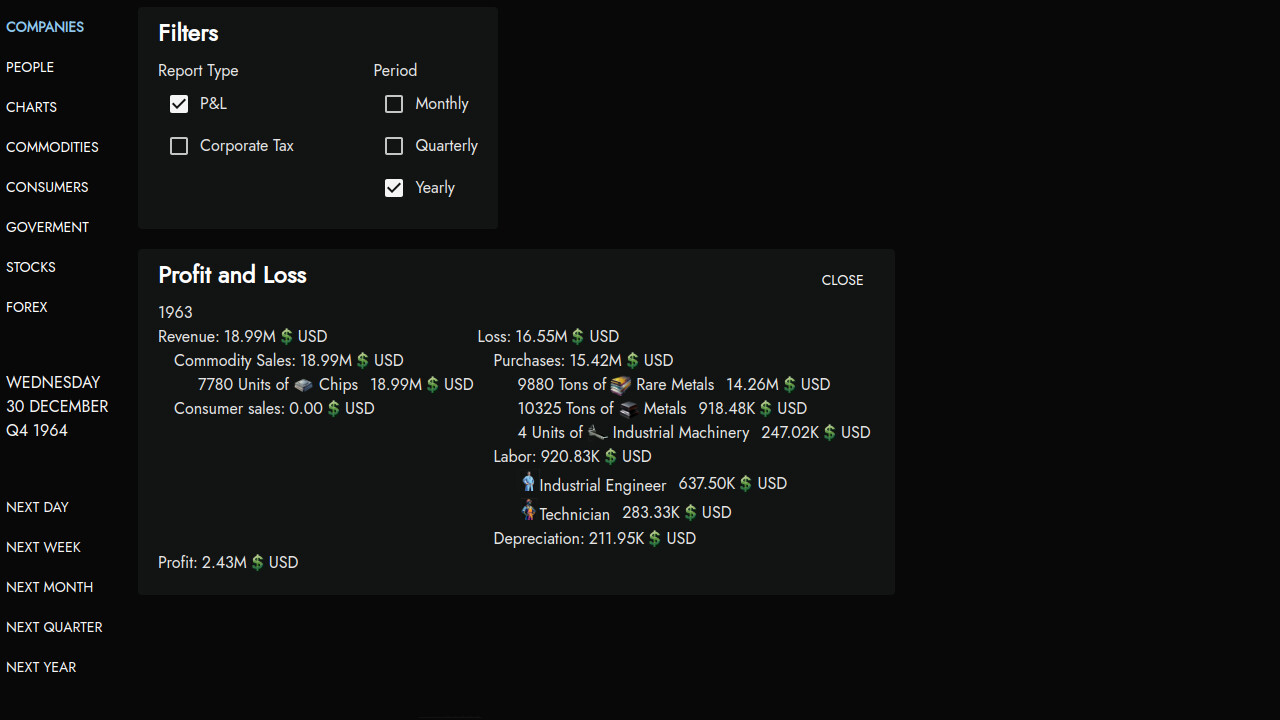Close the Profit and Loss report

pos(842,280)
